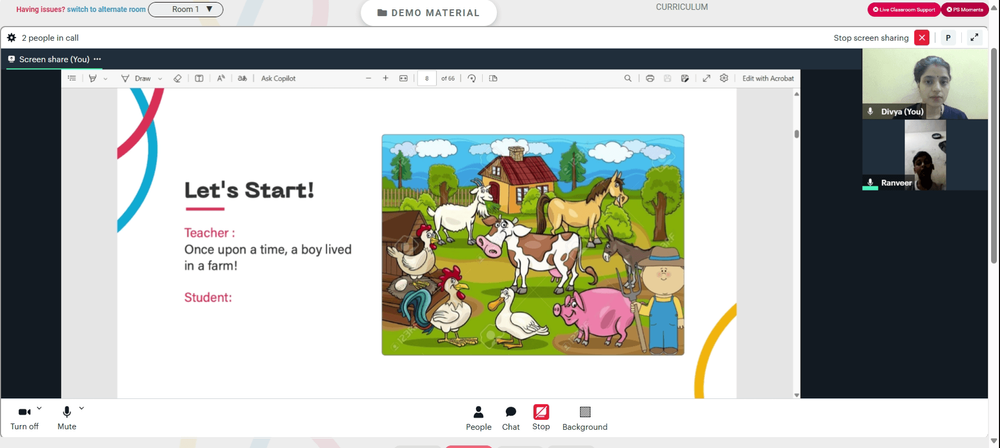Select Divya (You) video tile
This screenshot has width=1000, height=448.
pos(925,84)
